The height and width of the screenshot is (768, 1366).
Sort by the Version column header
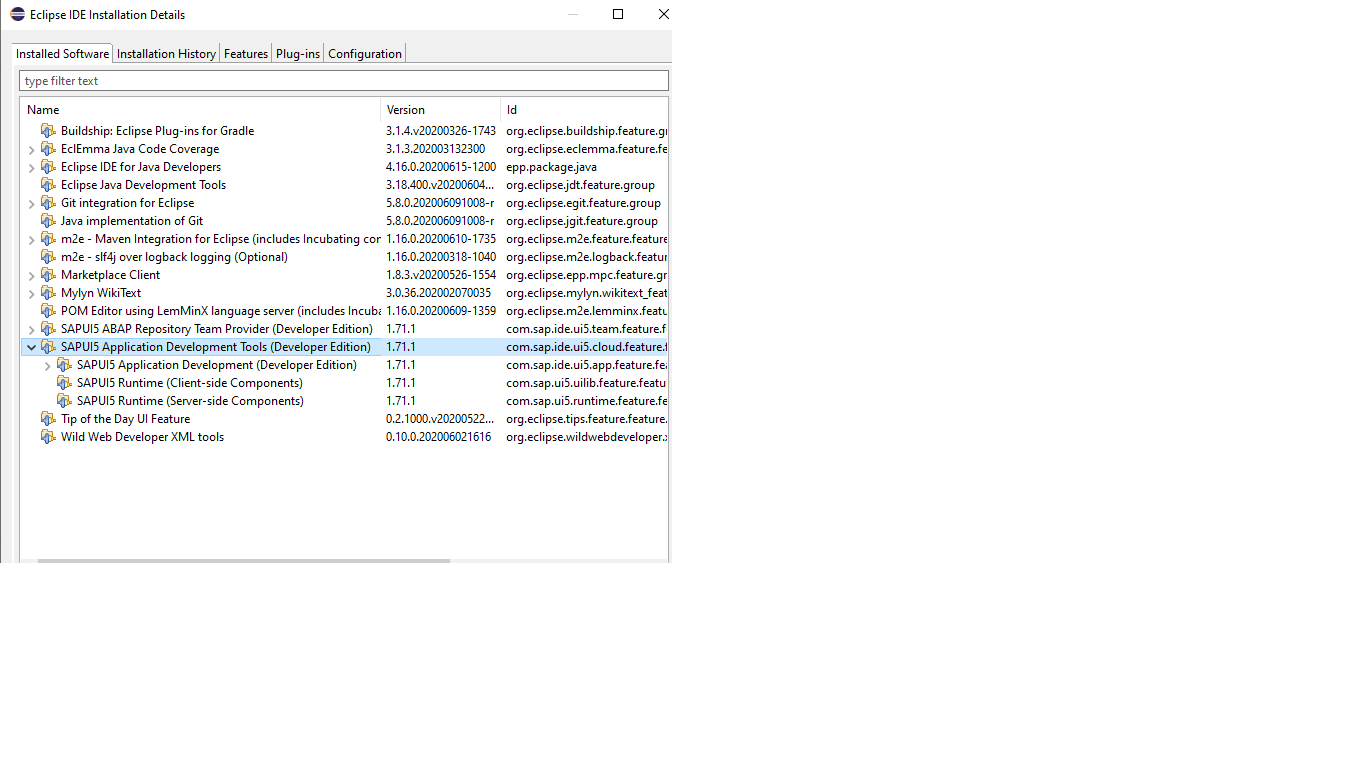pyautogui.click(x=441, y=110)
